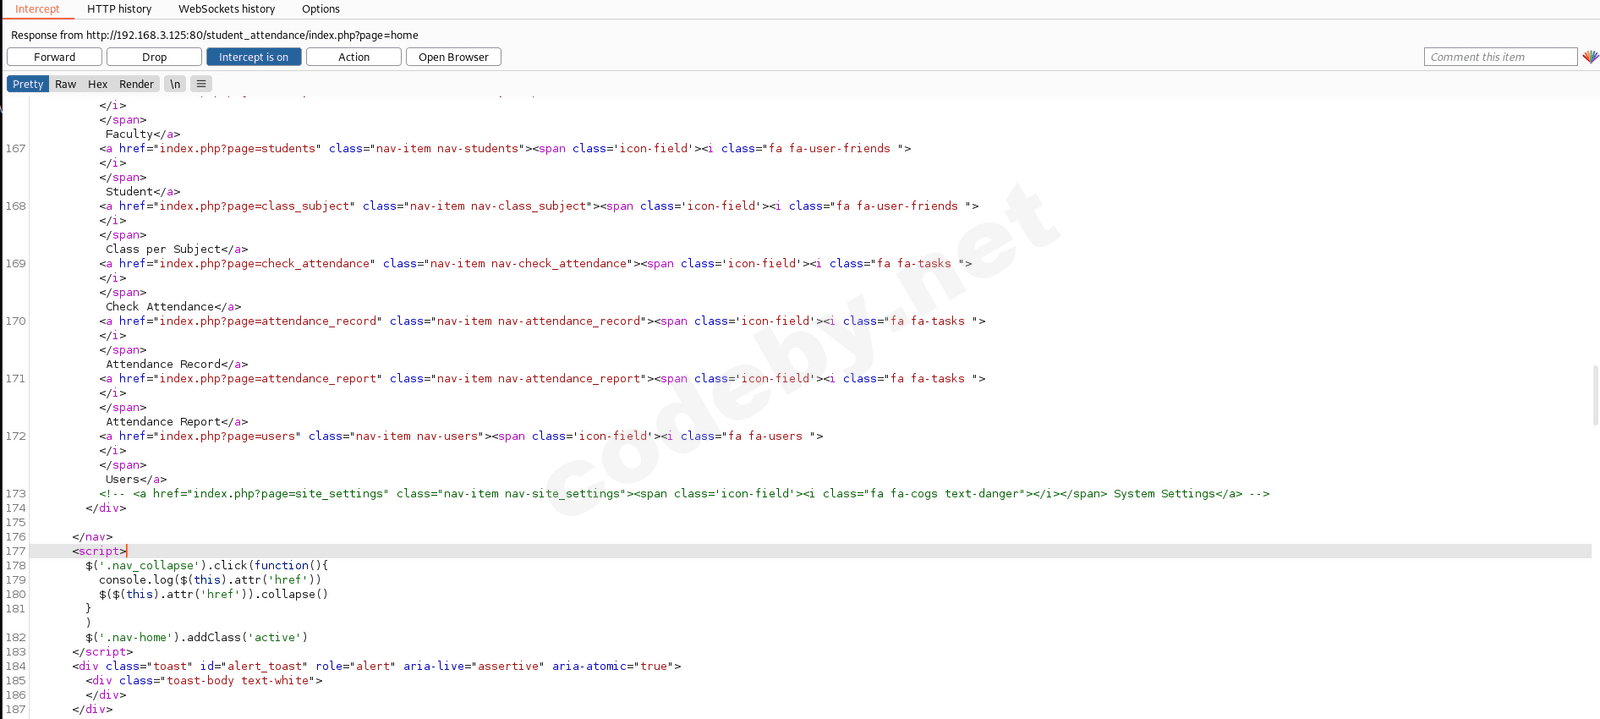Toggle the Intercept is on button
Viewport: 1600px width, 719px height.
[x=254, y=57]
